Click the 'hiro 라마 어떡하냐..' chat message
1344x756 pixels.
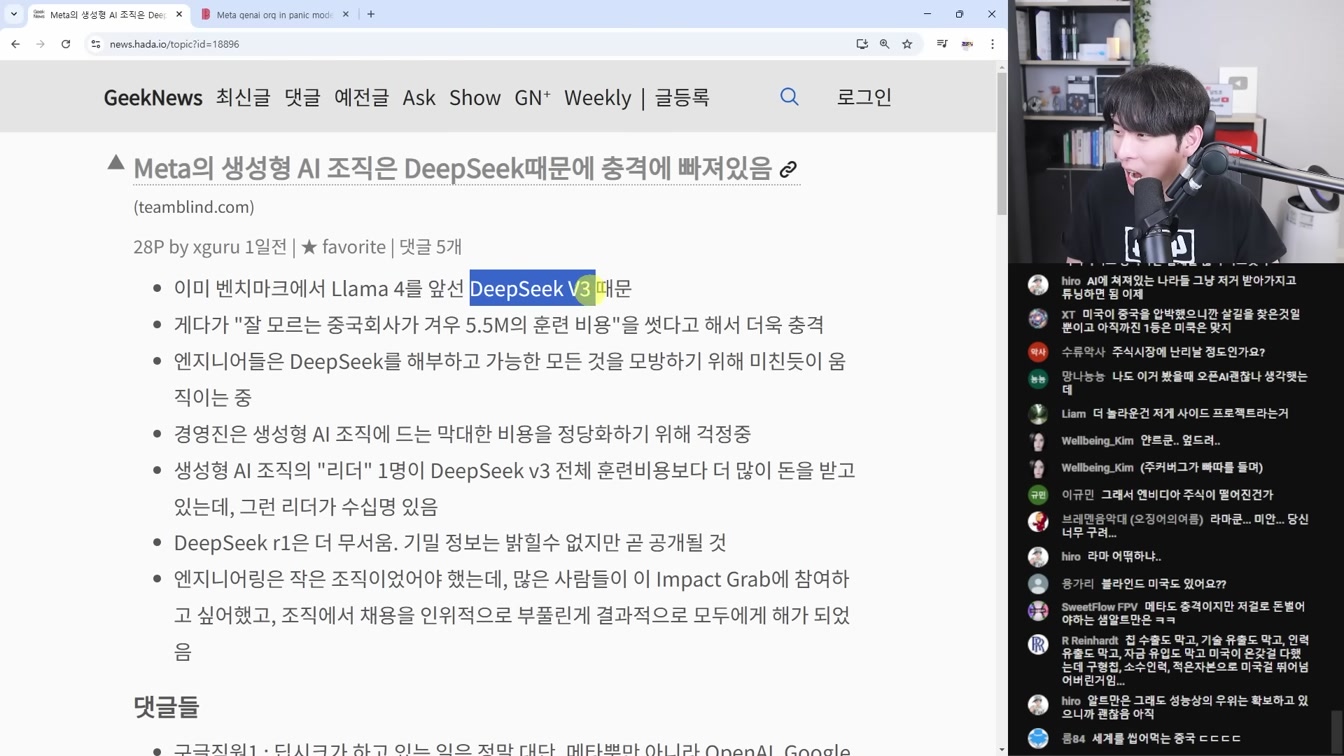pos(1111,556)
